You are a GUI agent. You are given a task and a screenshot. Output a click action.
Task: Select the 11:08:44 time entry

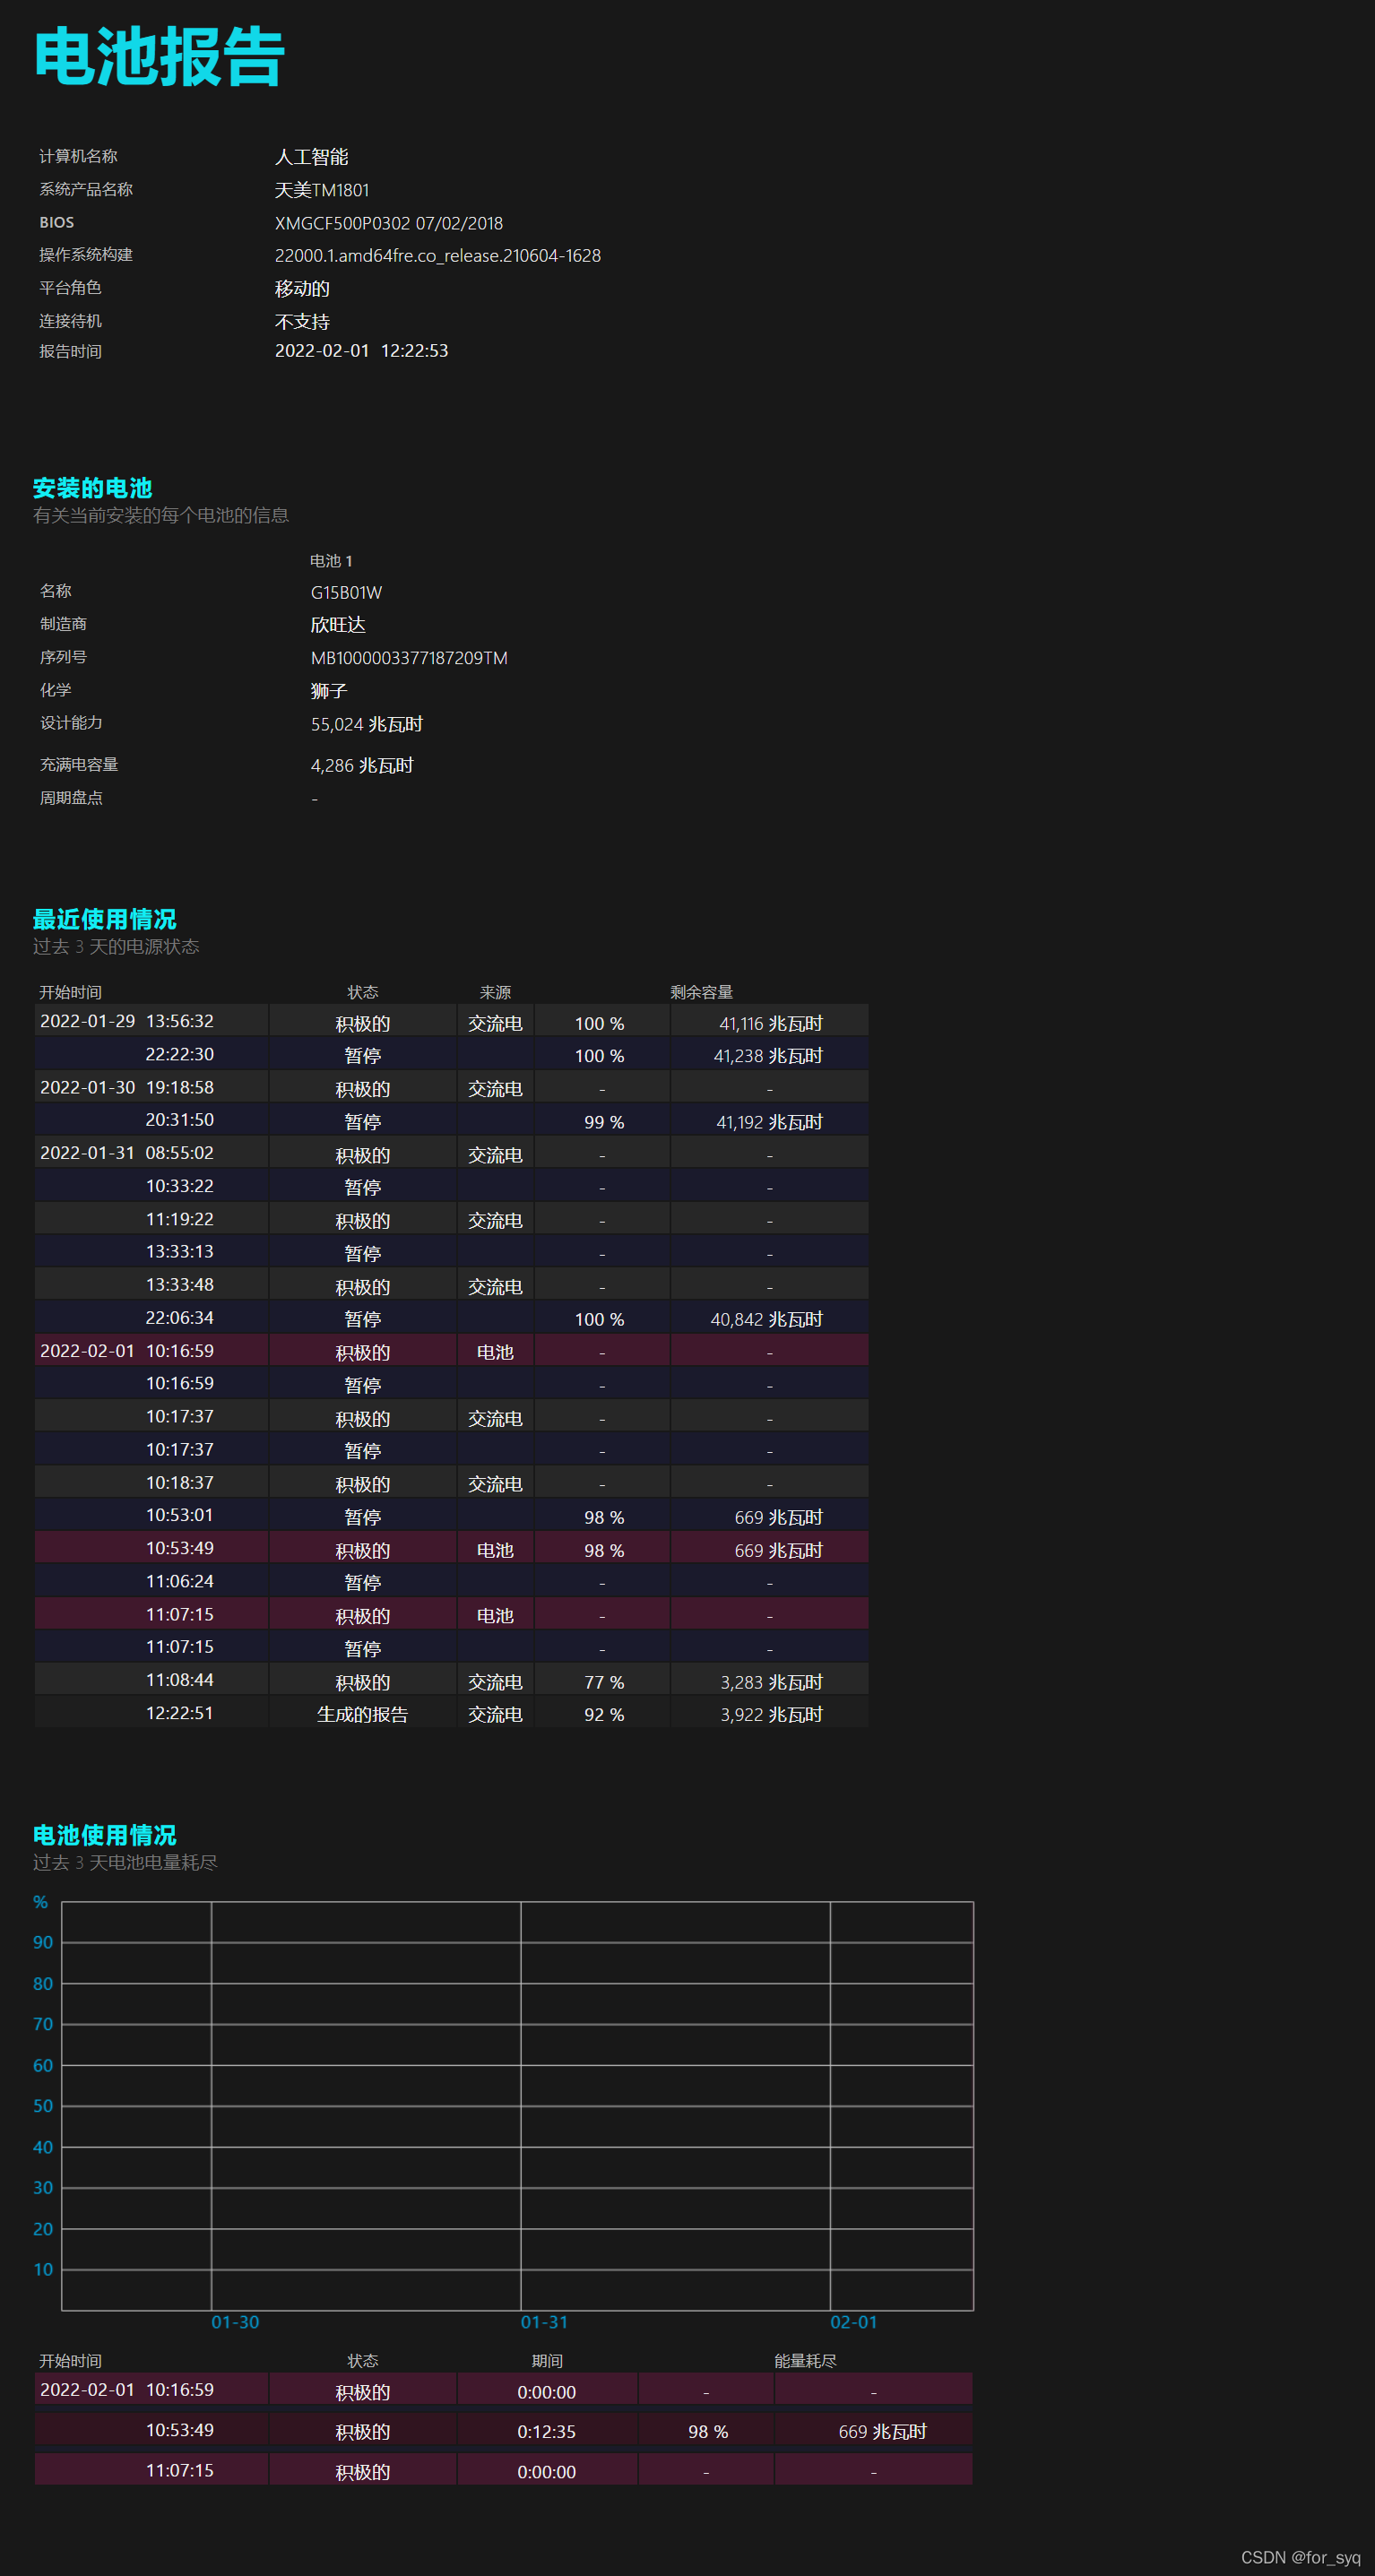(x=180, y=1680)
